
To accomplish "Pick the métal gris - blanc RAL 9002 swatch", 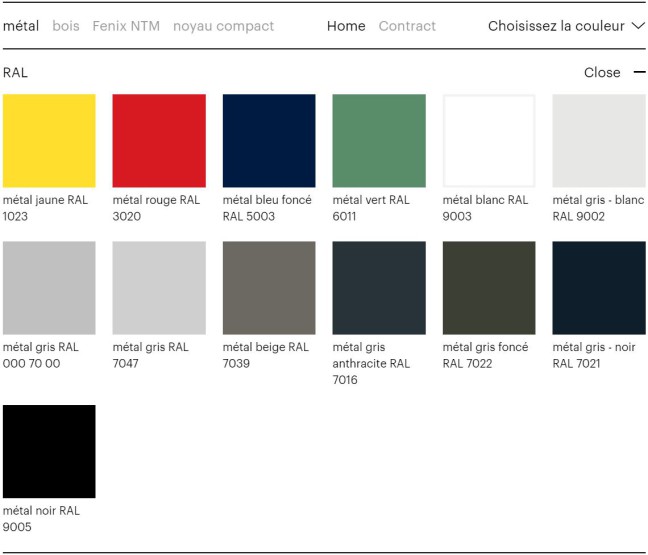I will [x=599, y=141].
